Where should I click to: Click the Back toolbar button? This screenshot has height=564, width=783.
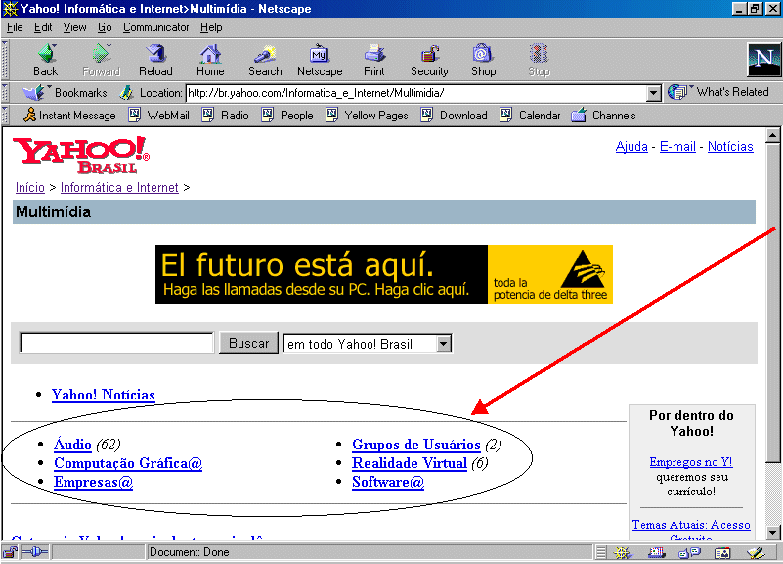click(x=45, y=60)
